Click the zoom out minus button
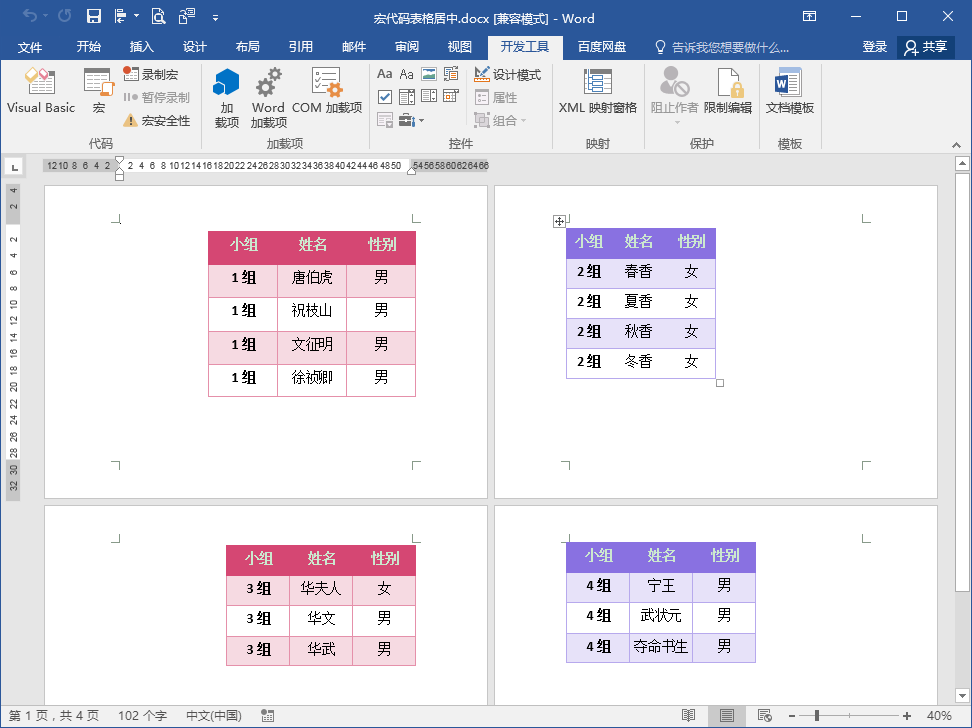Image resolution: width=972 pixels, height=728 pixels. (x=792, y=716)
